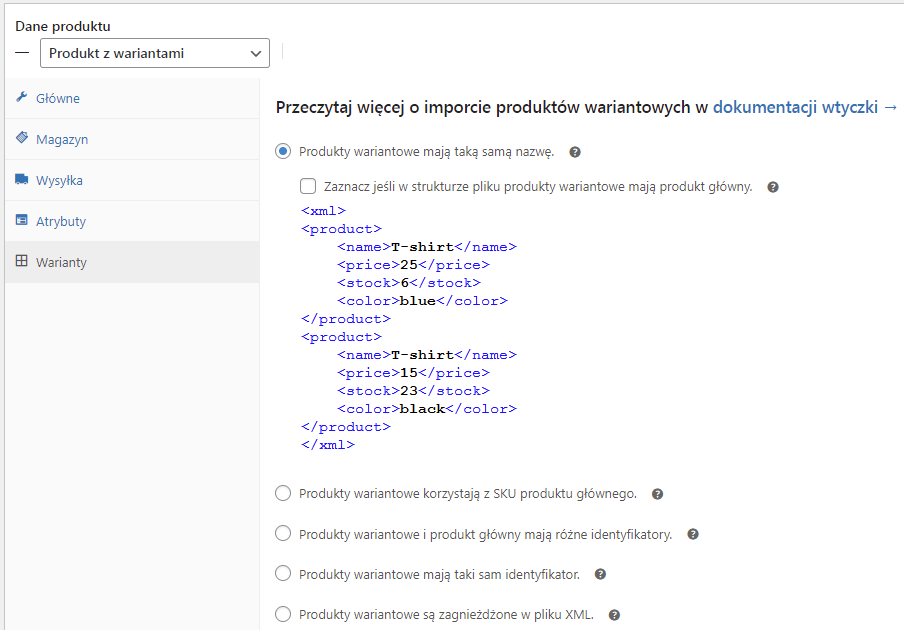Check the box for produkt główny in file structure
This screenshot has width=904, height=630.
[308, 186]
